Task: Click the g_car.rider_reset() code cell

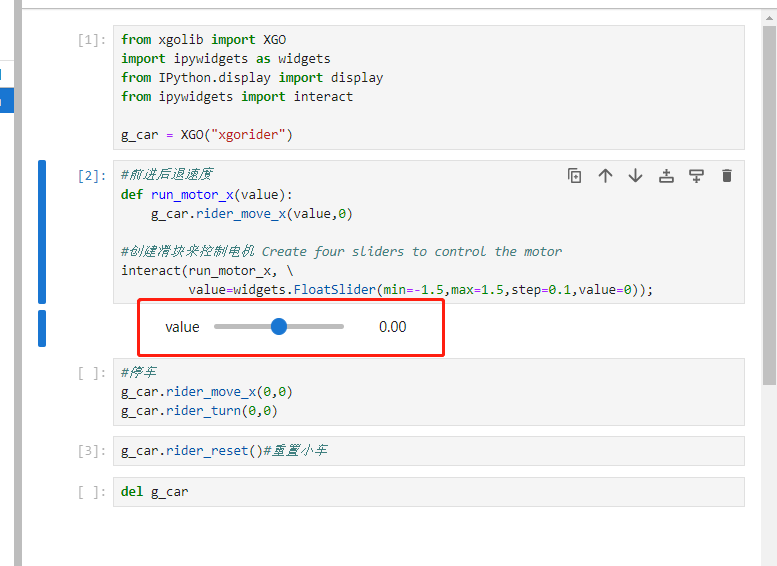Action: (429, 451)
